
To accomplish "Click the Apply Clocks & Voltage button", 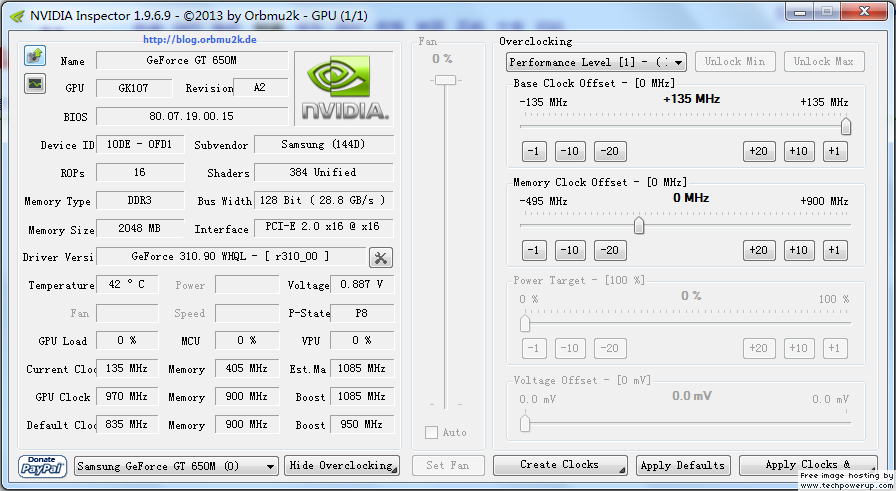I will [x=808, y=465].
